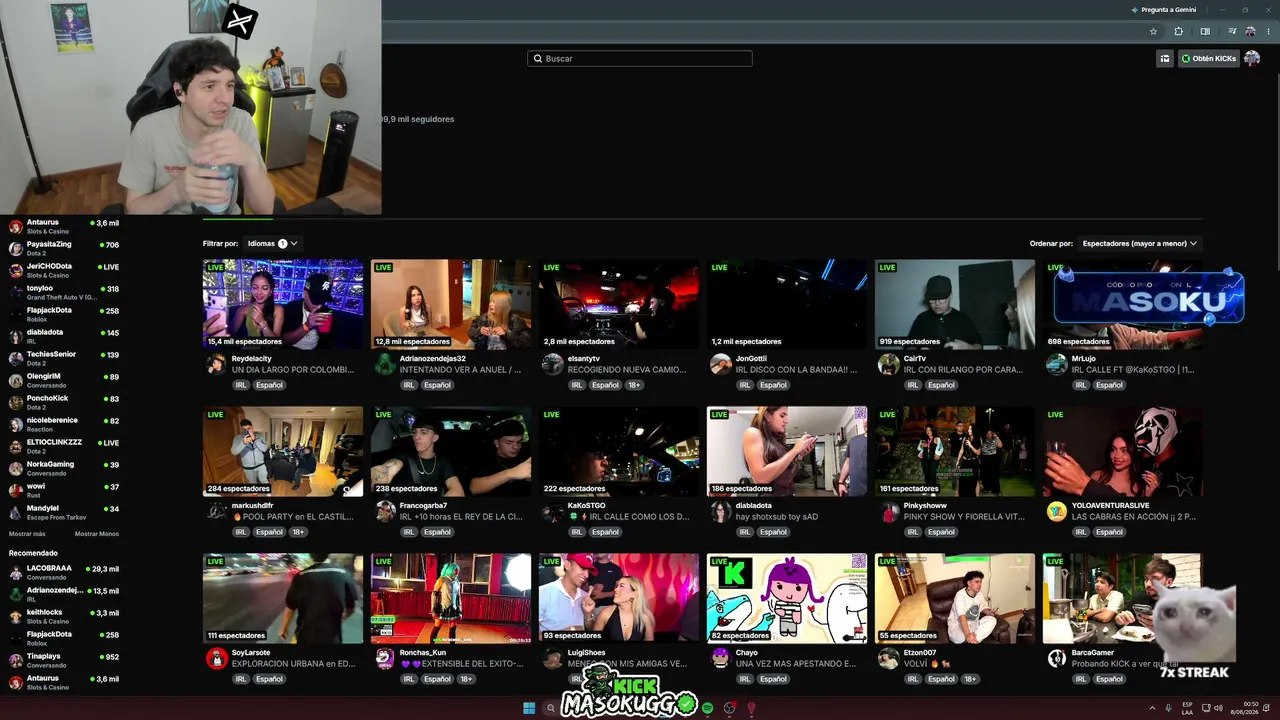Click the Español tag under CairTv
The image size is (1280, 720).
pos(941,385)
